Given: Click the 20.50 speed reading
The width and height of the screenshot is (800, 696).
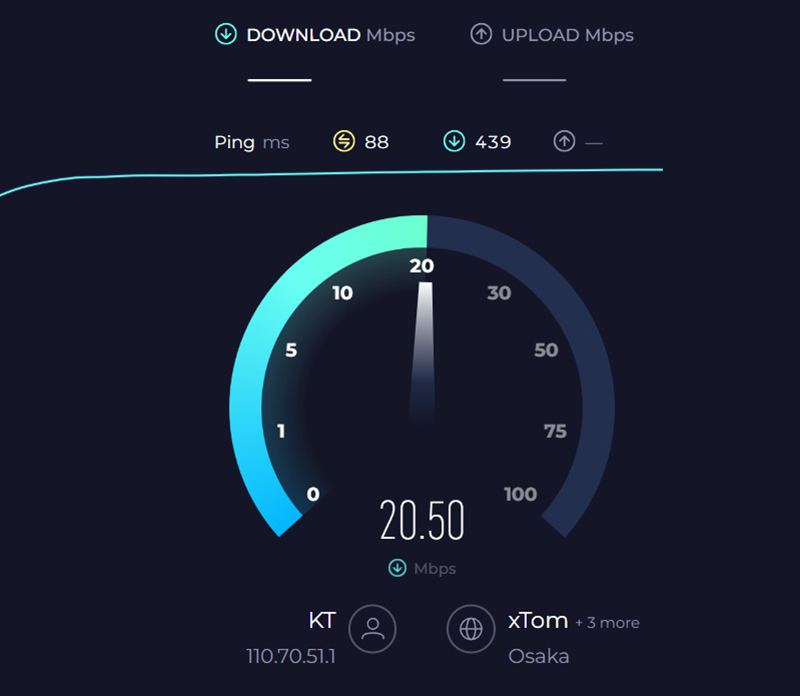Looking at the screenshot, I should pyautogui.click(x=422, y=520).
